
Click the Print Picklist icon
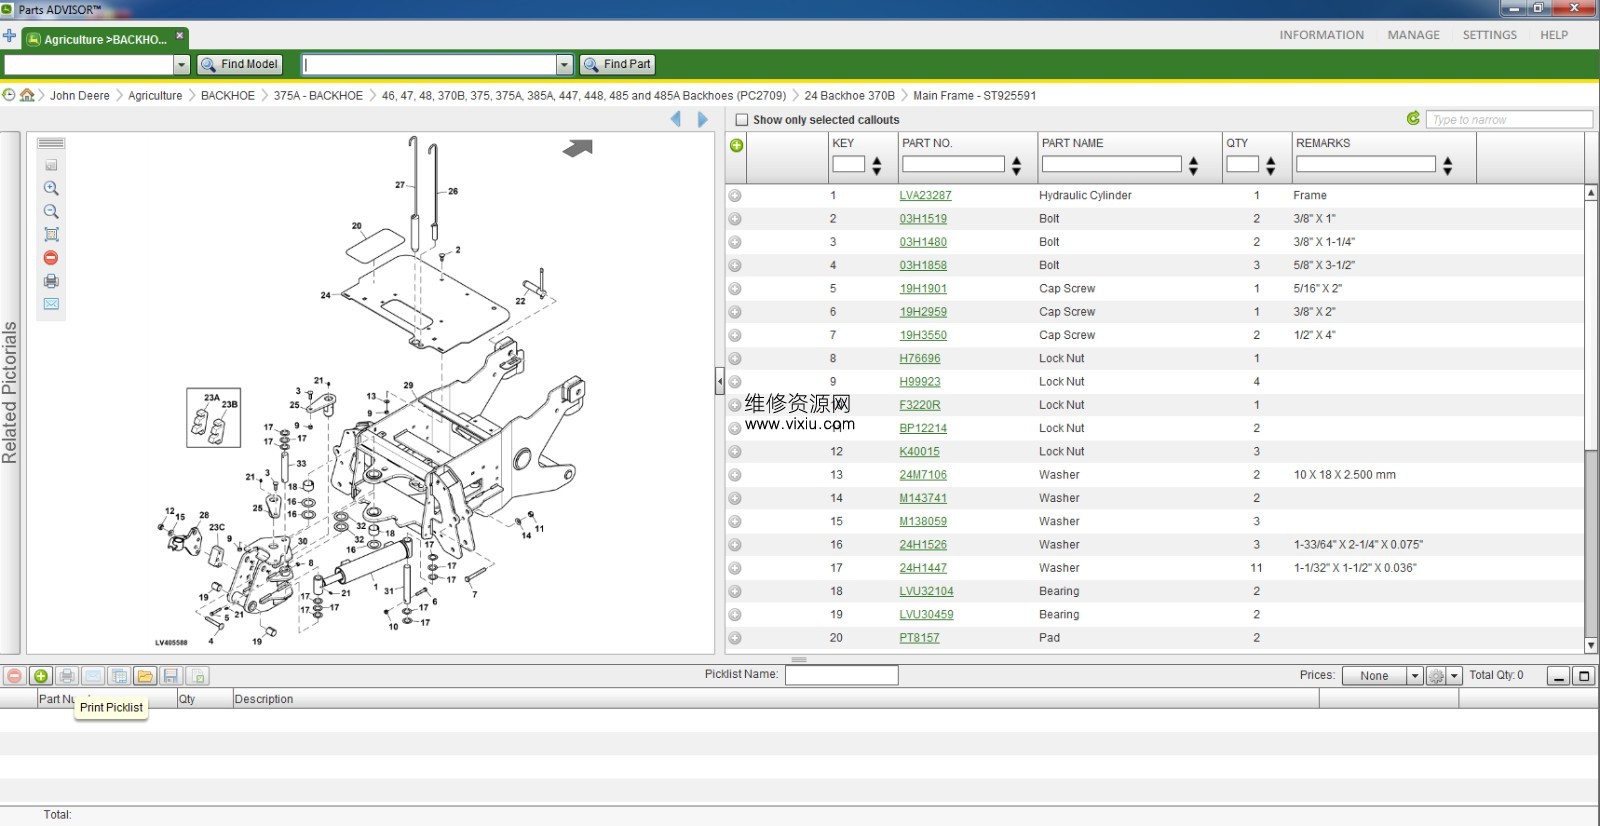point(67,676)
